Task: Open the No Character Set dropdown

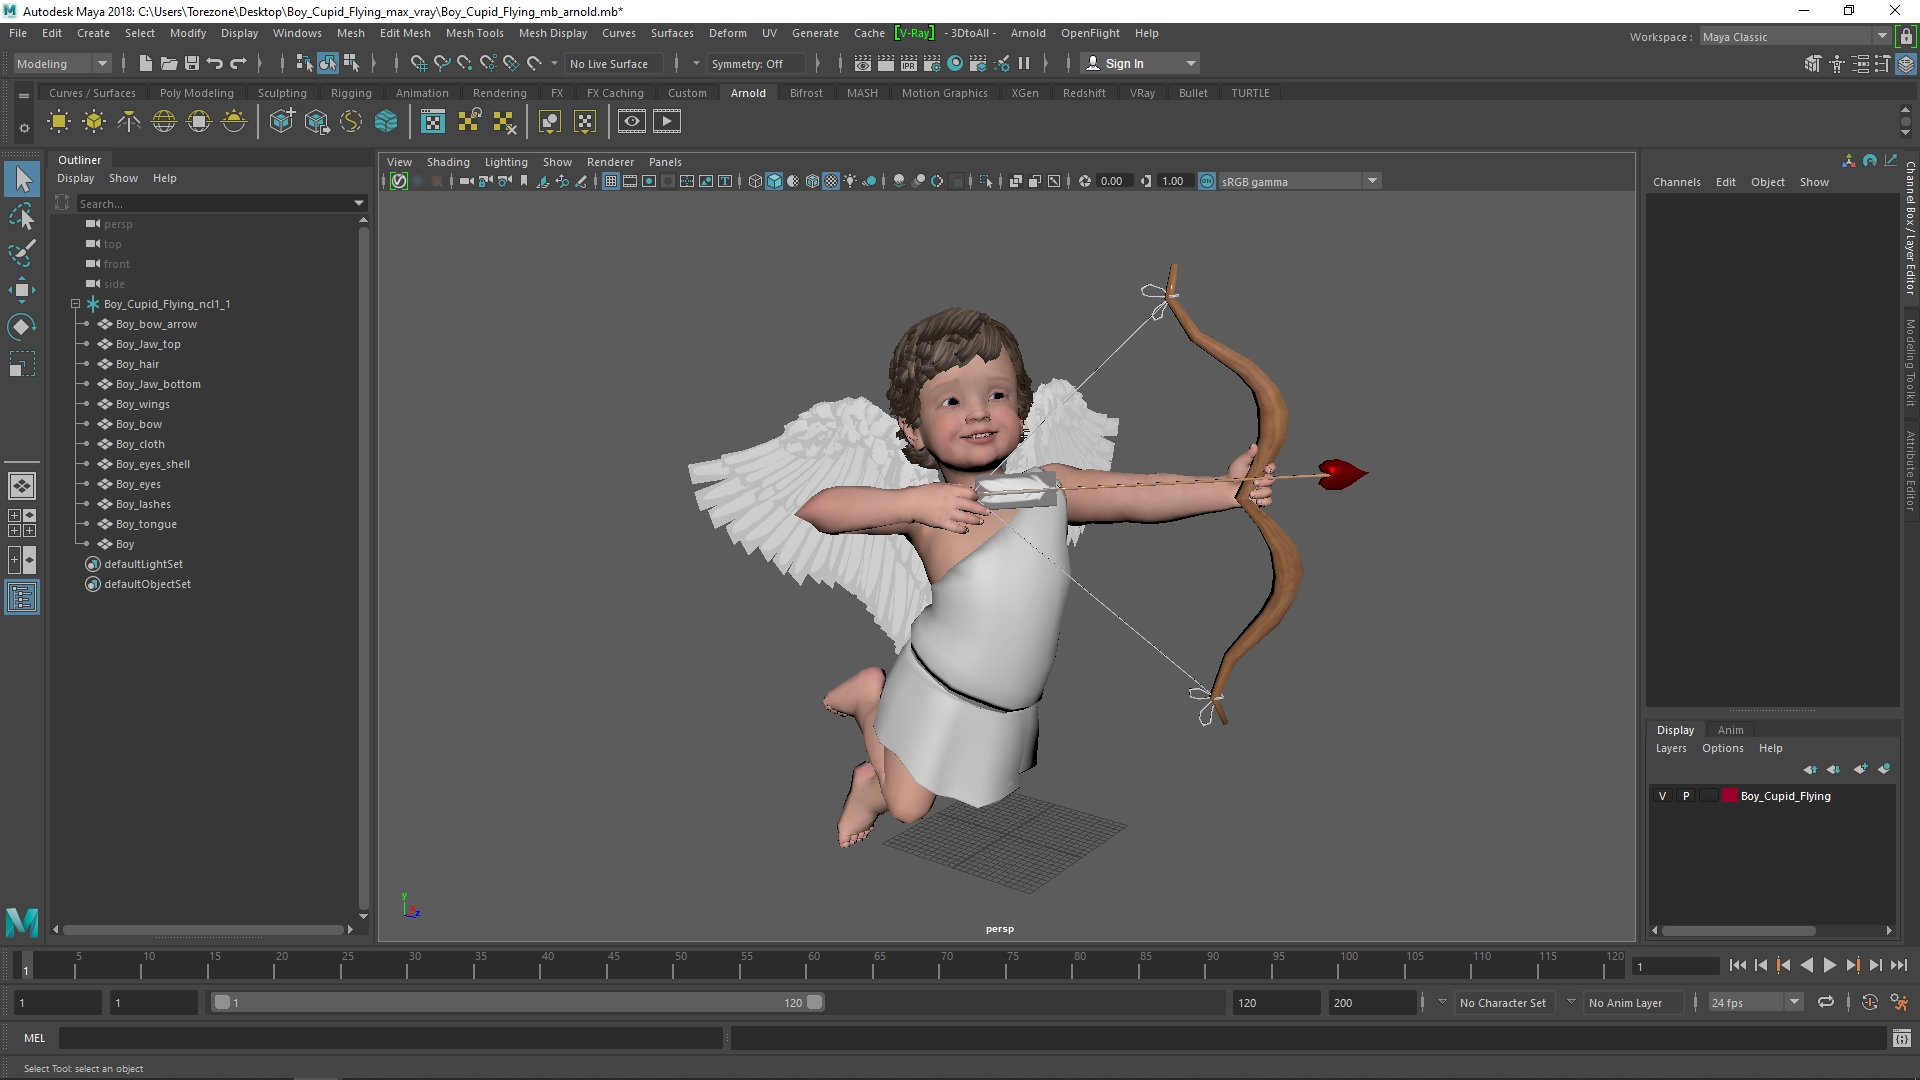Action: tap(1503, 1002)
